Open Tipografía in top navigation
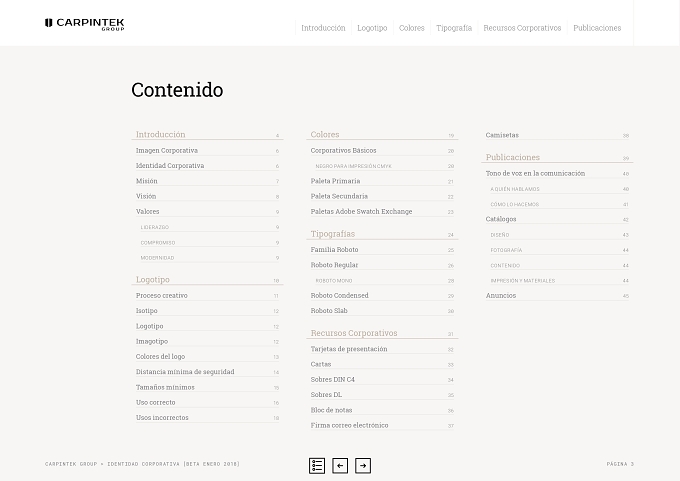This screenshot has height=481, width=680. click(454, 28)
